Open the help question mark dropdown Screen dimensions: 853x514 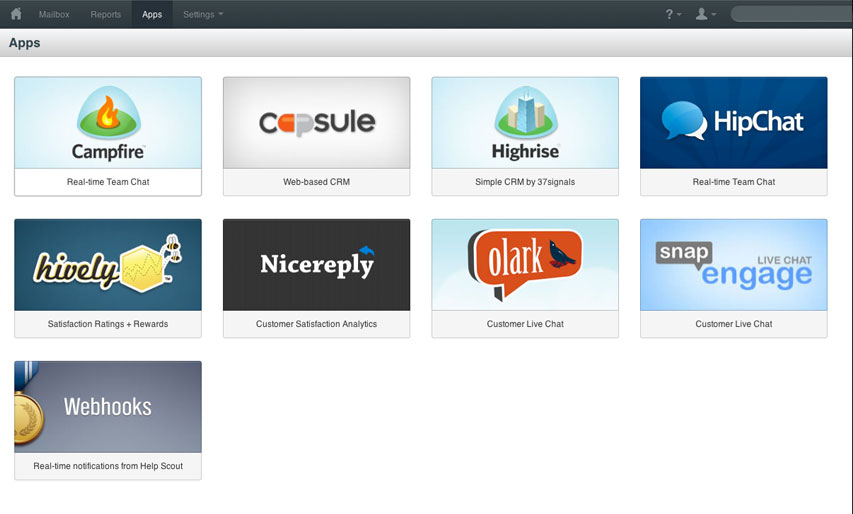click(673, 14)
